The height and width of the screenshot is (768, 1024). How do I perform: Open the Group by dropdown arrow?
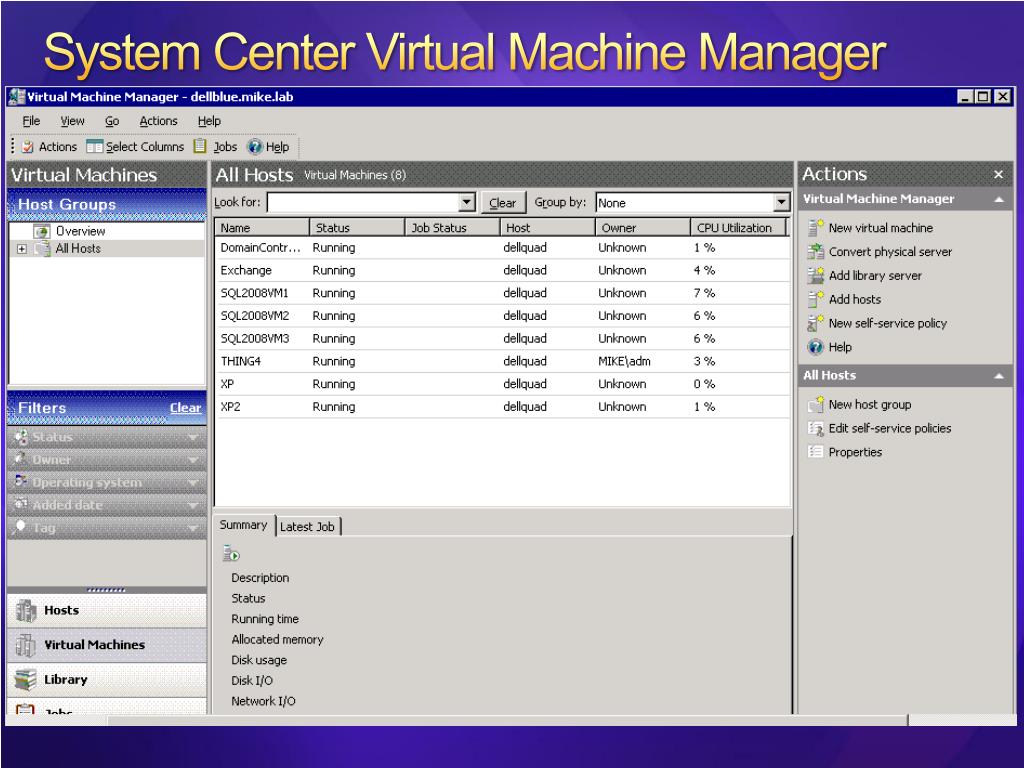[782, 202]
